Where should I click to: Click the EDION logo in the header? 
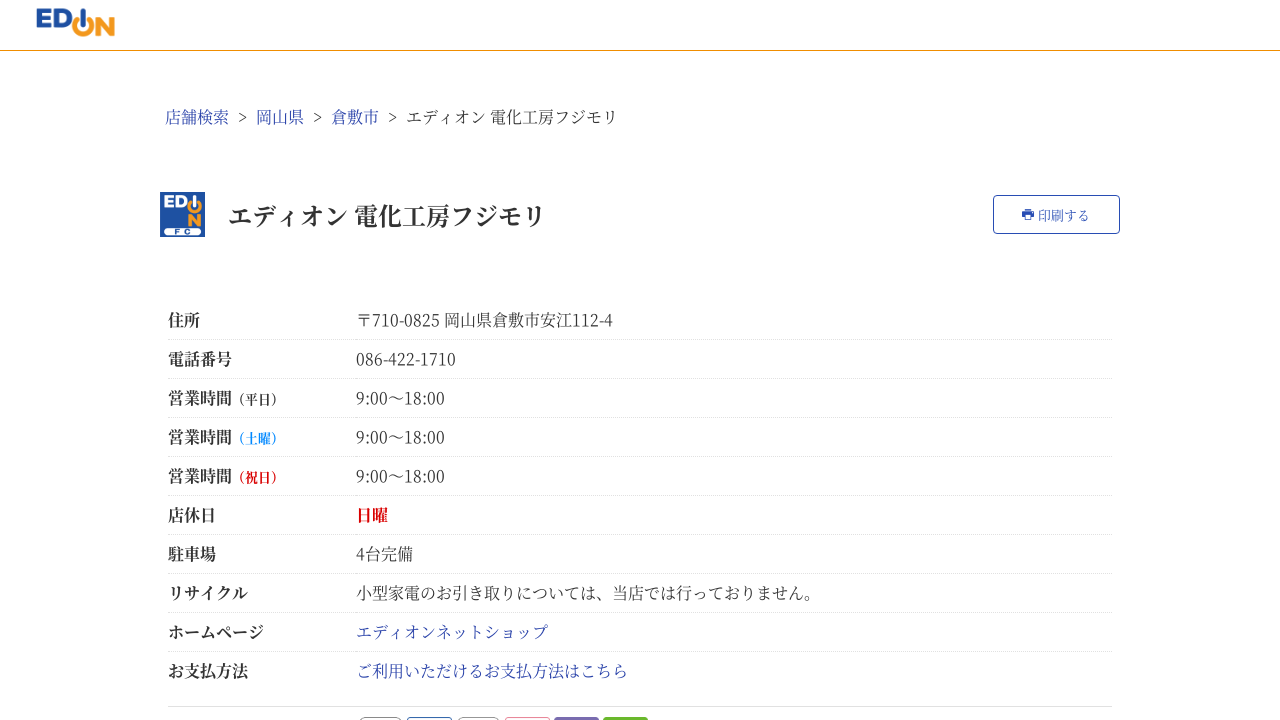75,22
